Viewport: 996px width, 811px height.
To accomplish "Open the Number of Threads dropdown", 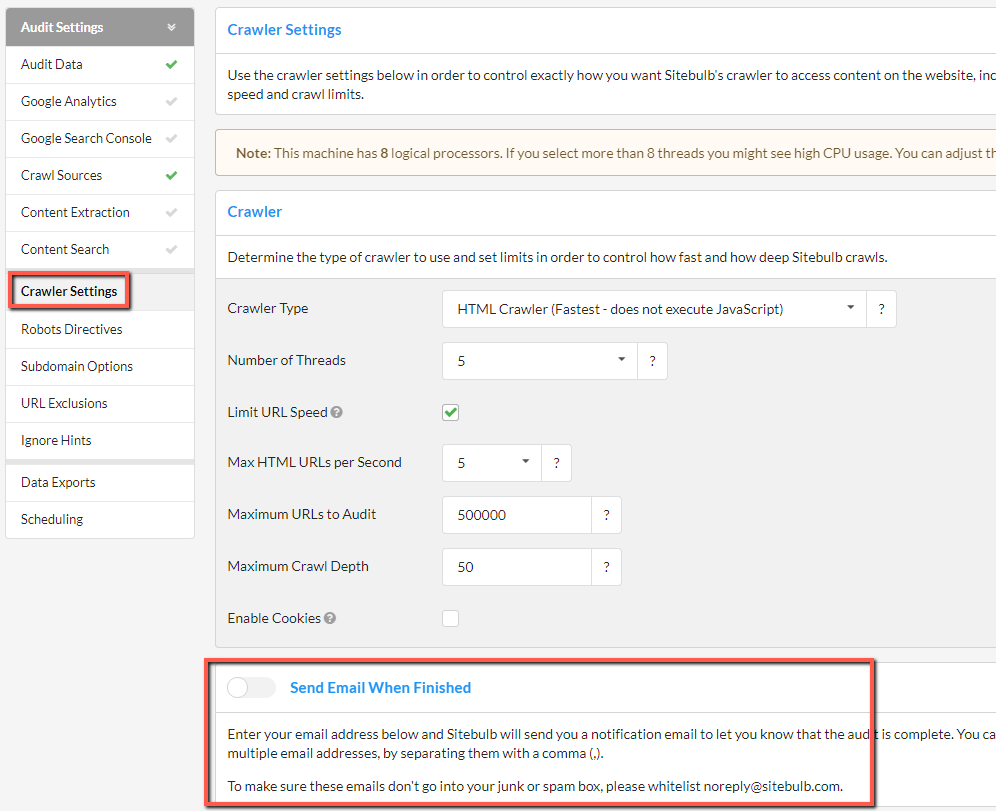I will click(539, 361).
